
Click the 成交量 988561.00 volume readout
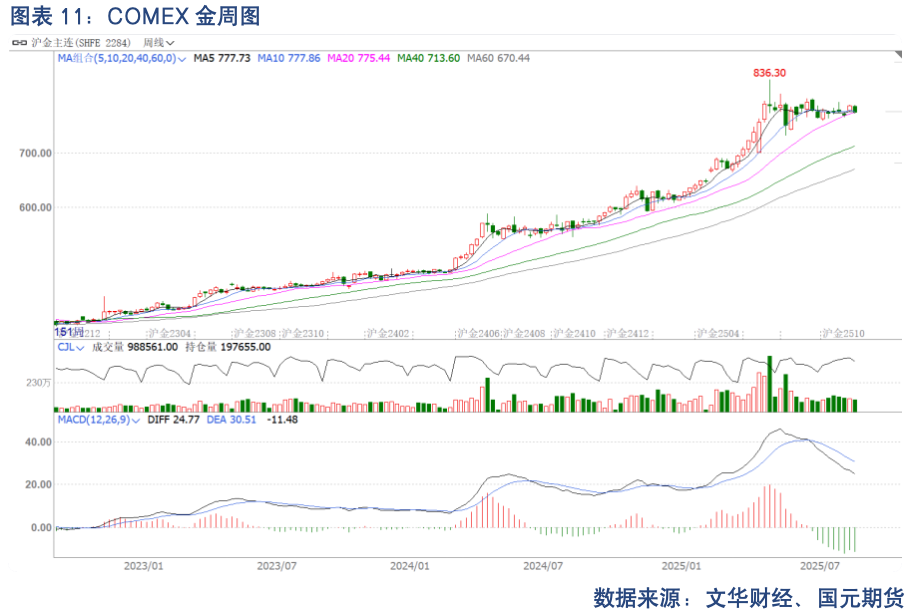(135, 347)
